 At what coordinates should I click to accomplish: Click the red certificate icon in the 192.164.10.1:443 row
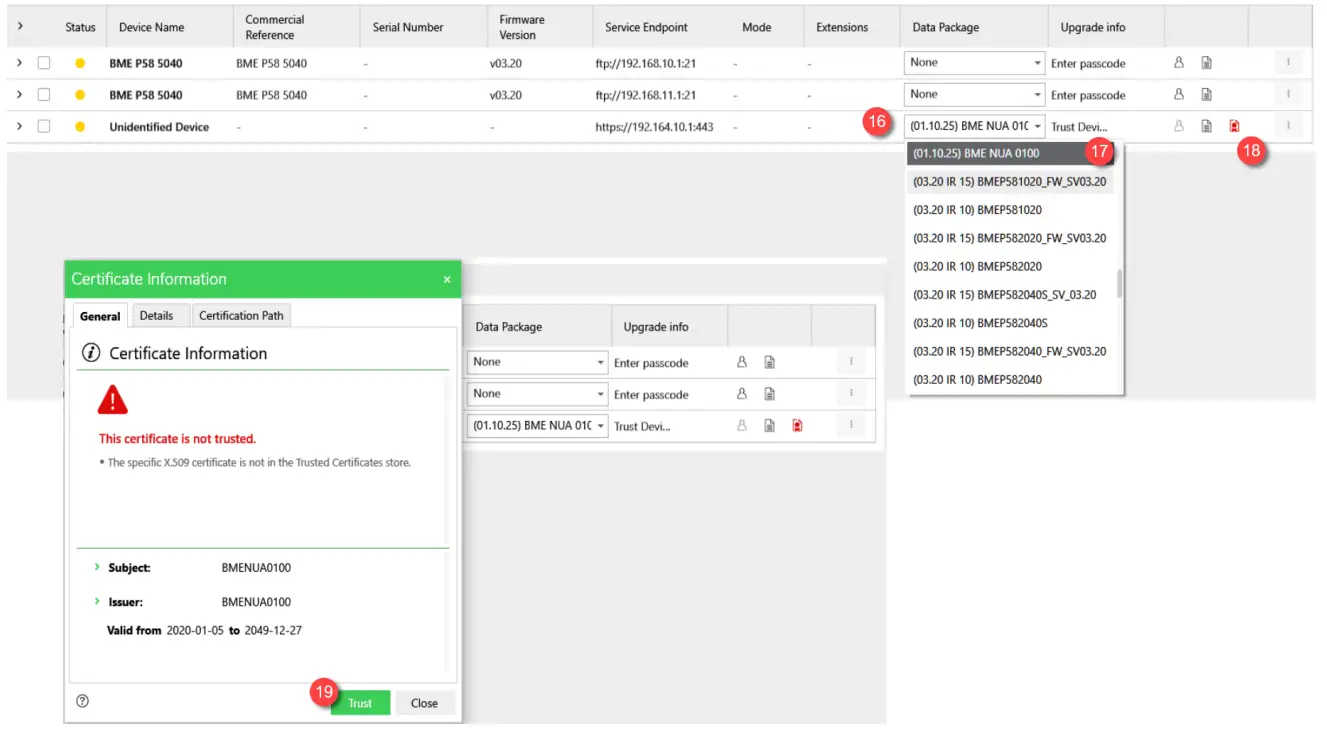1235,127
